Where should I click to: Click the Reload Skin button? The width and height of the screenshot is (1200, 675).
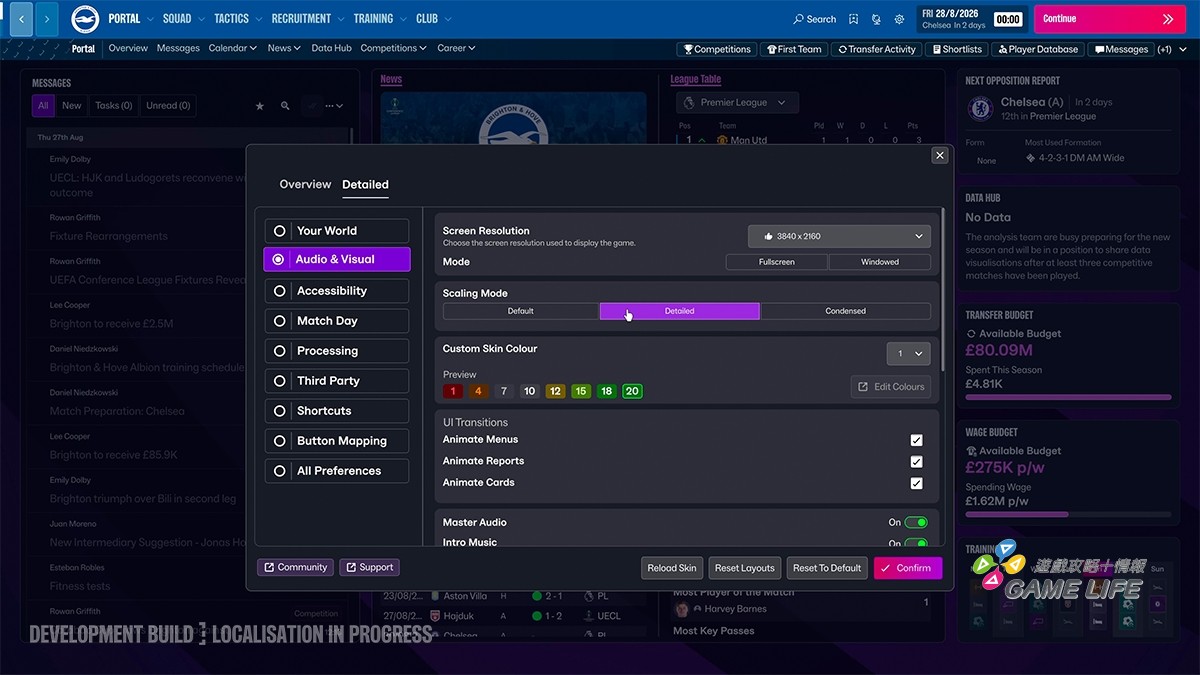point(672,568)
